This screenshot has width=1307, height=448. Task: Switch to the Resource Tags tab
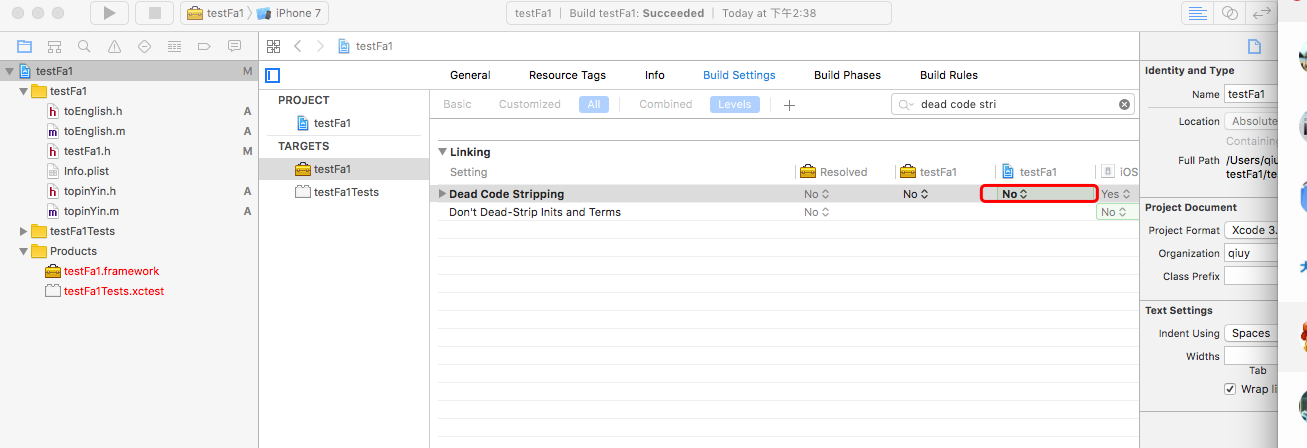click(x=567, y=75)
